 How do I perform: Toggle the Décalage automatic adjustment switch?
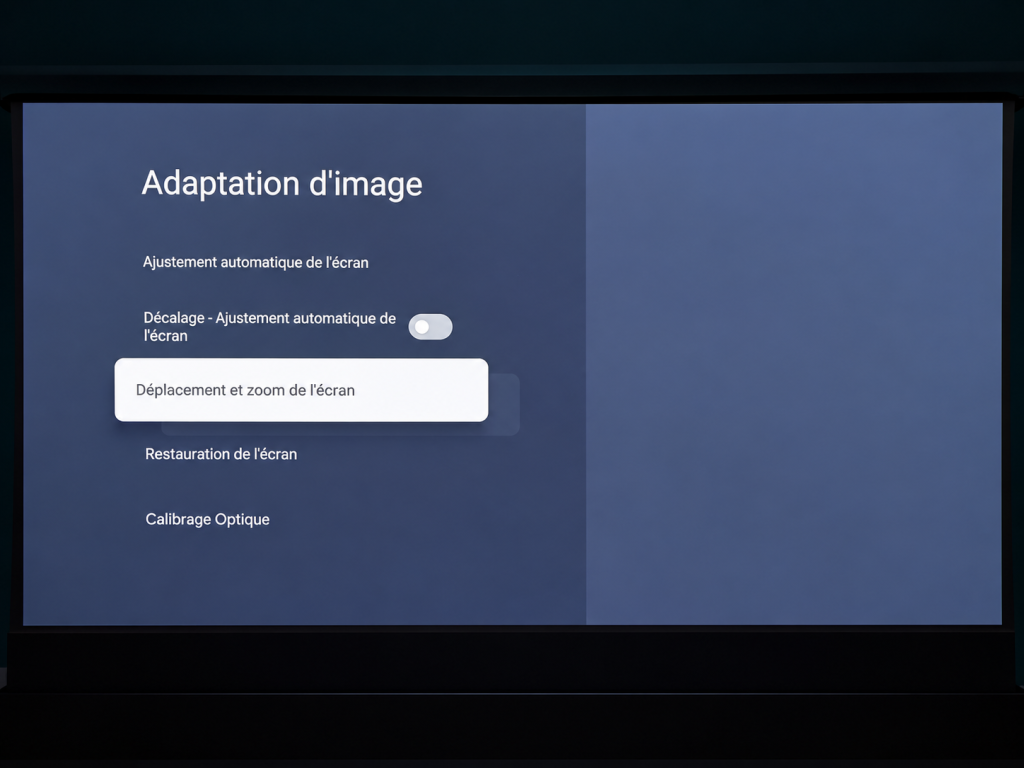pyautogui.click(x=430, y=327)
